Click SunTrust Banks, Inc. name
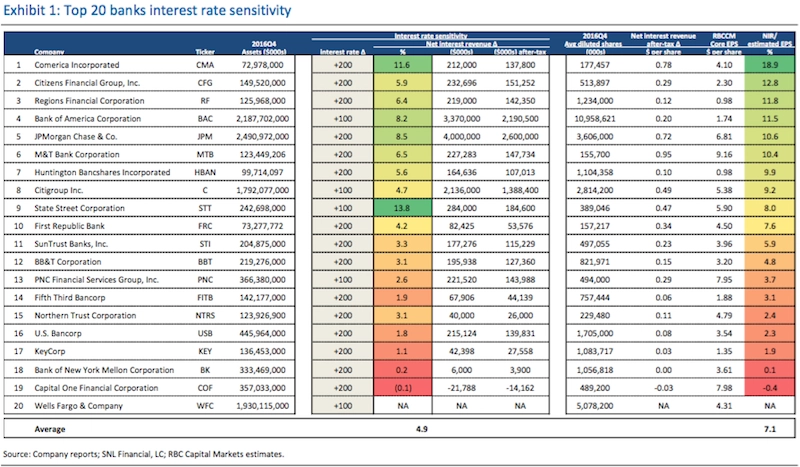This screenshot has width=800, height=467. [71, 243]
